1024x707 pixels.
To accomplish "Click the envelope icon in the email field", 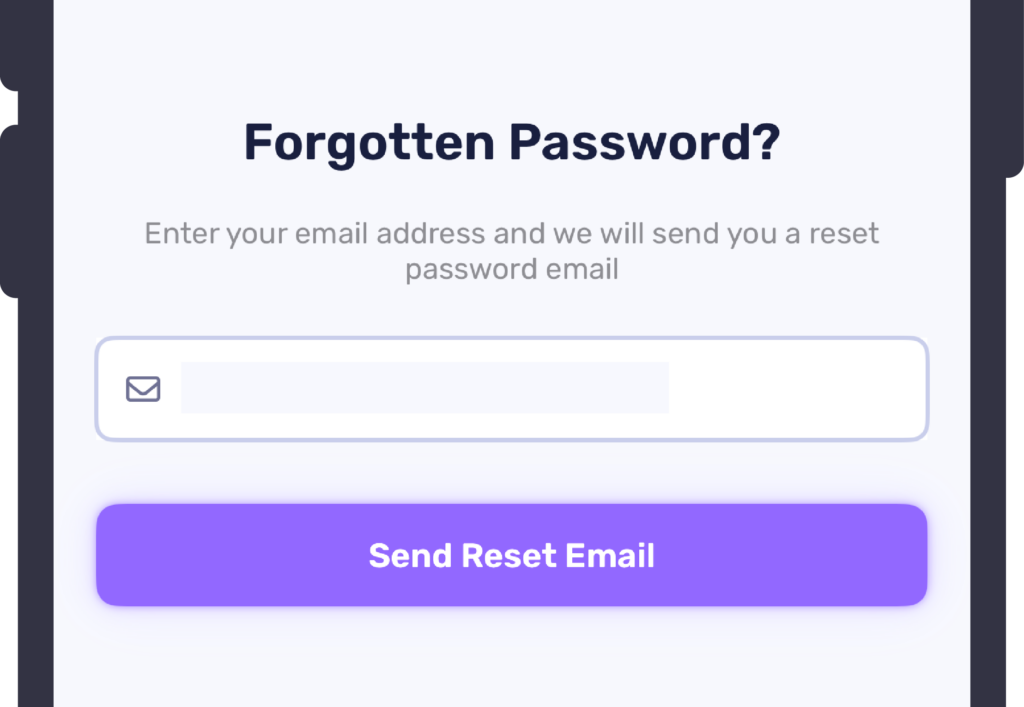I will [143, 388].
